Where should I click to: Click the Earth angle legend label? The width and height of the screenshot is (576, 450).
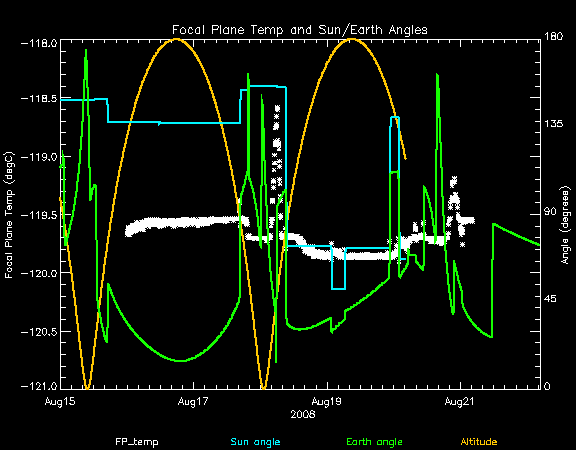[x=374, y=442]
